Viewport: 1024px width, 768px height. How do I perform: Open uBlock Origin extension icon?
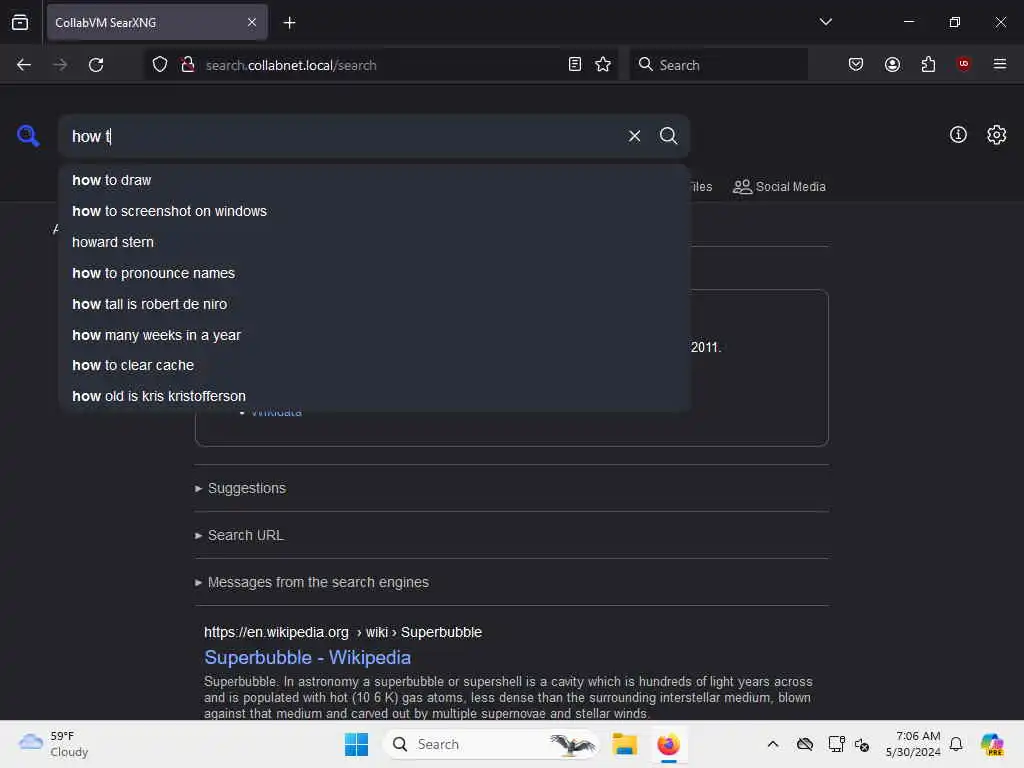[x=963, y=64]
